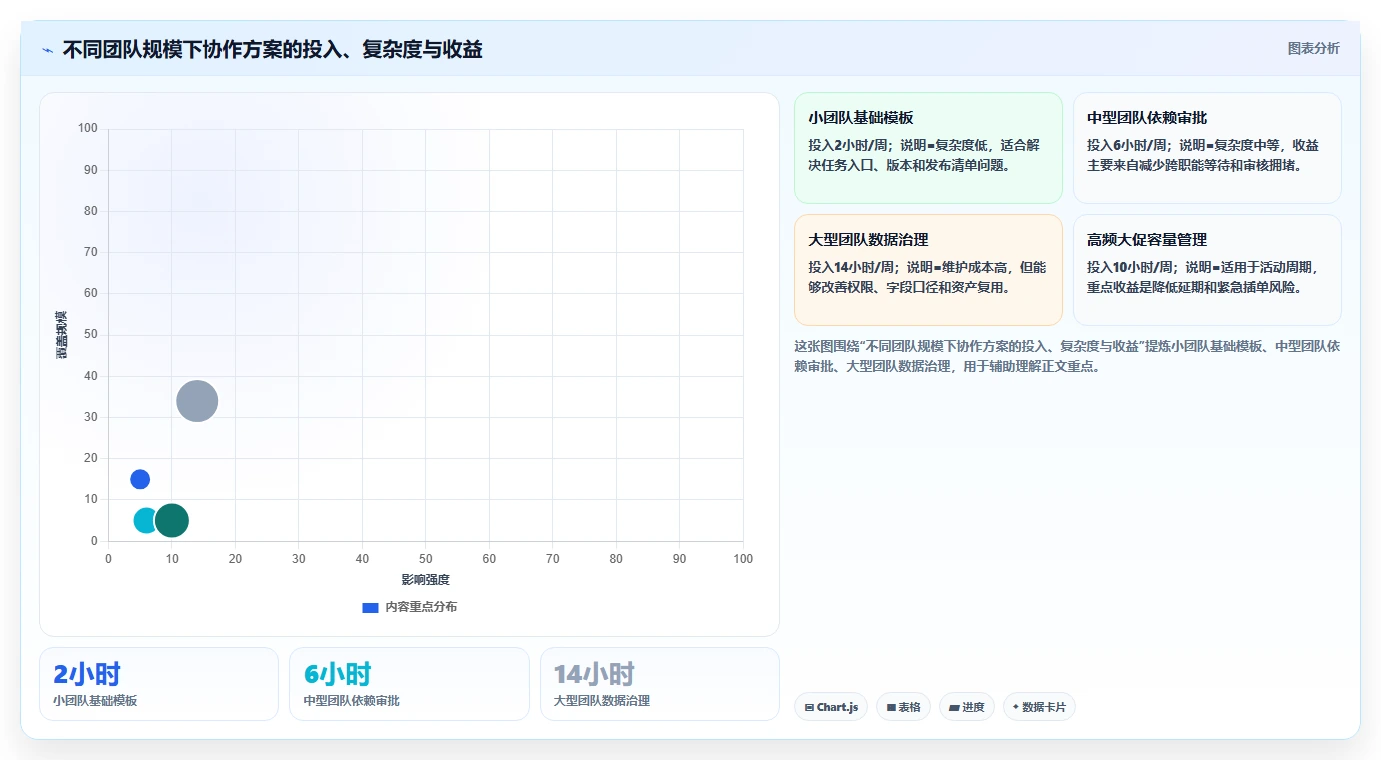This screenshot has height=760, width=1381.
Task: Open the 高频大促容量管理 info card
Action: pos(1207,270)
